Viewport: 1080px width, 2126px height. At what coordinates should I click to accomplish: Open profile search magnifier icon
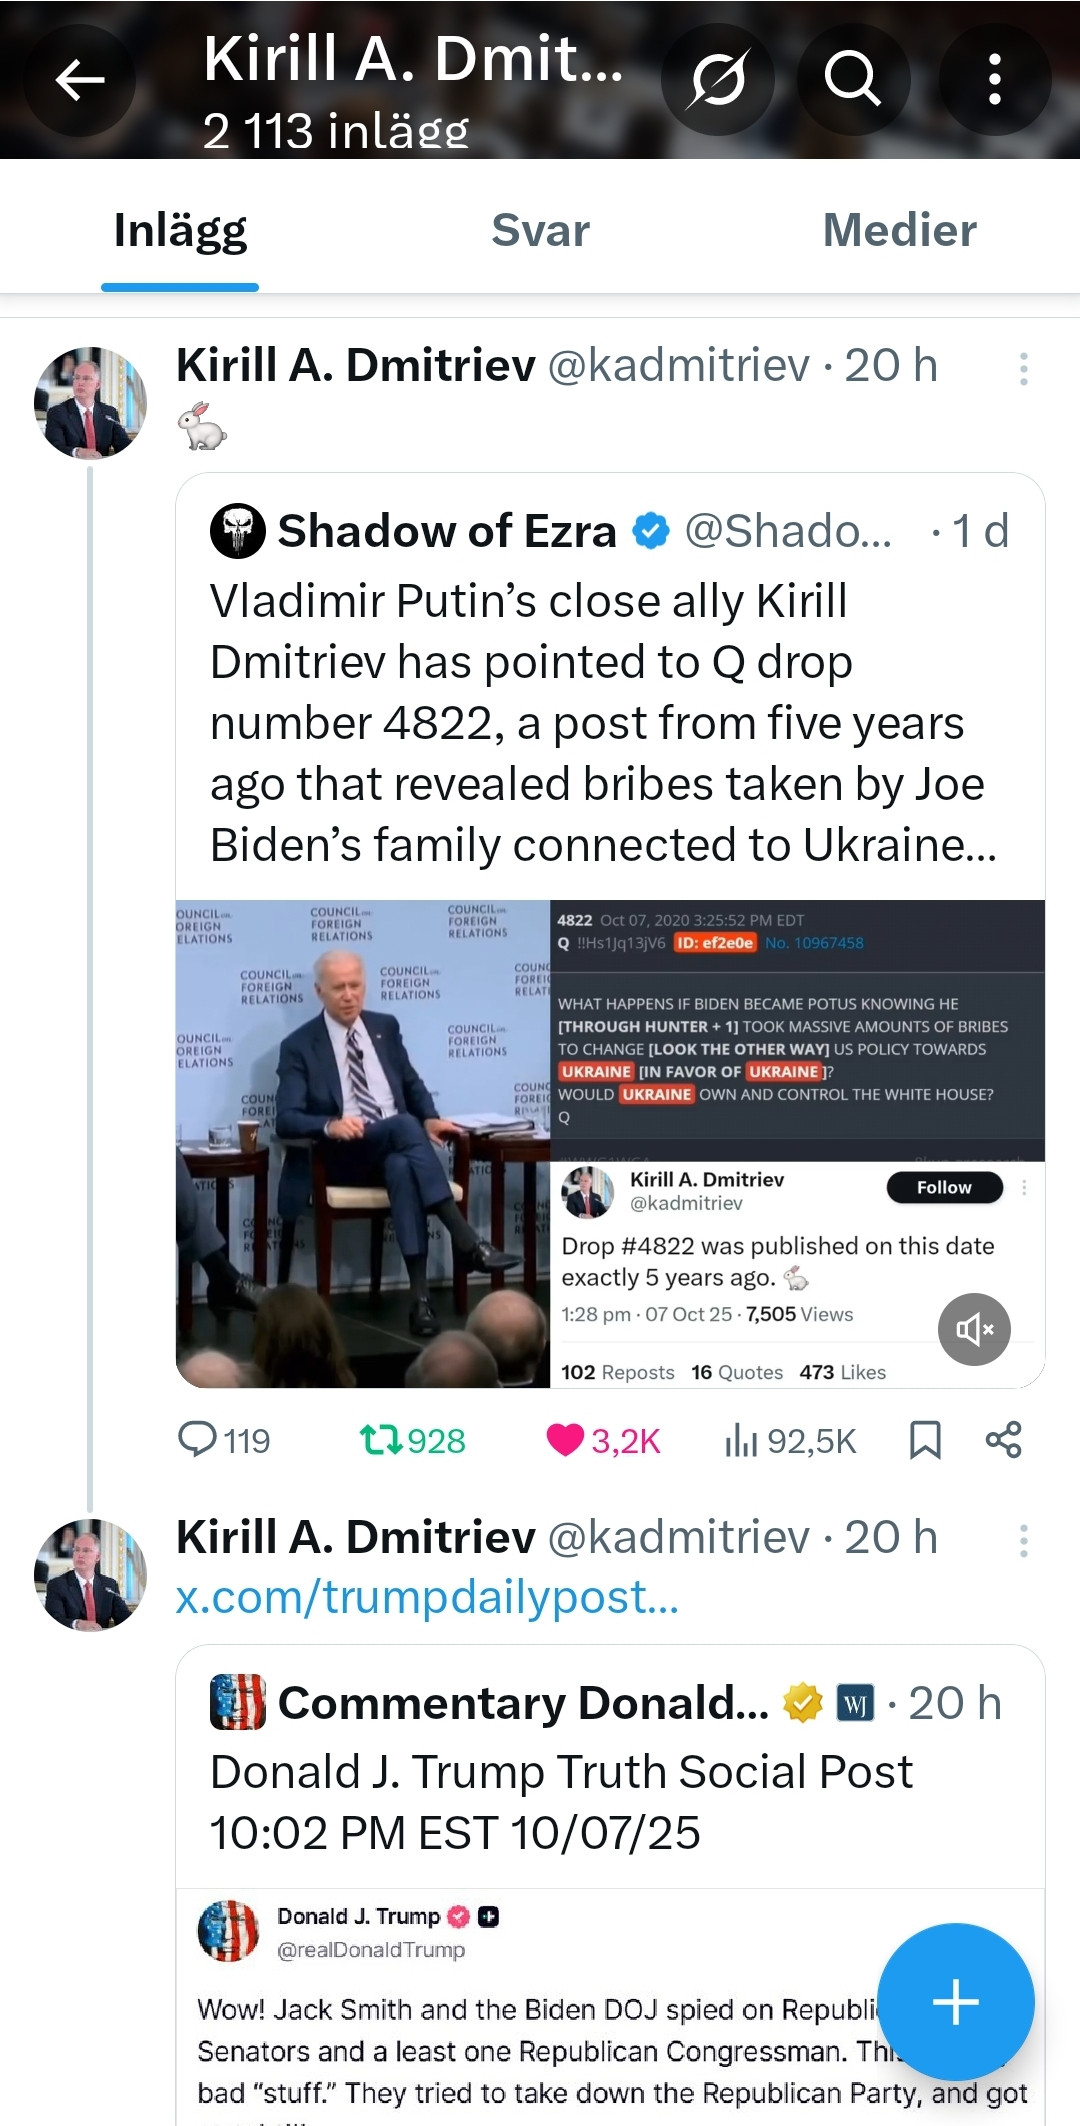click(x=853, y=80)
